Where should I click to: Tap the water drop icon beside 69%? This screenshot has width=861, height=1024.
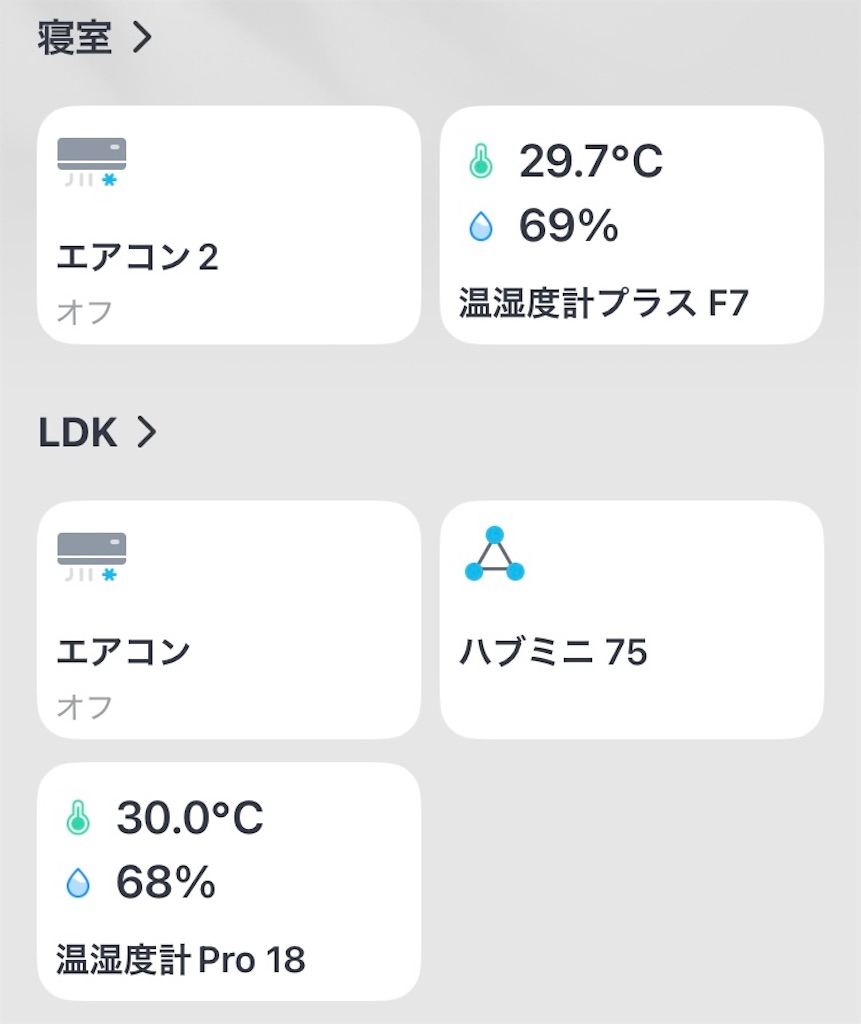click(481, 226)
